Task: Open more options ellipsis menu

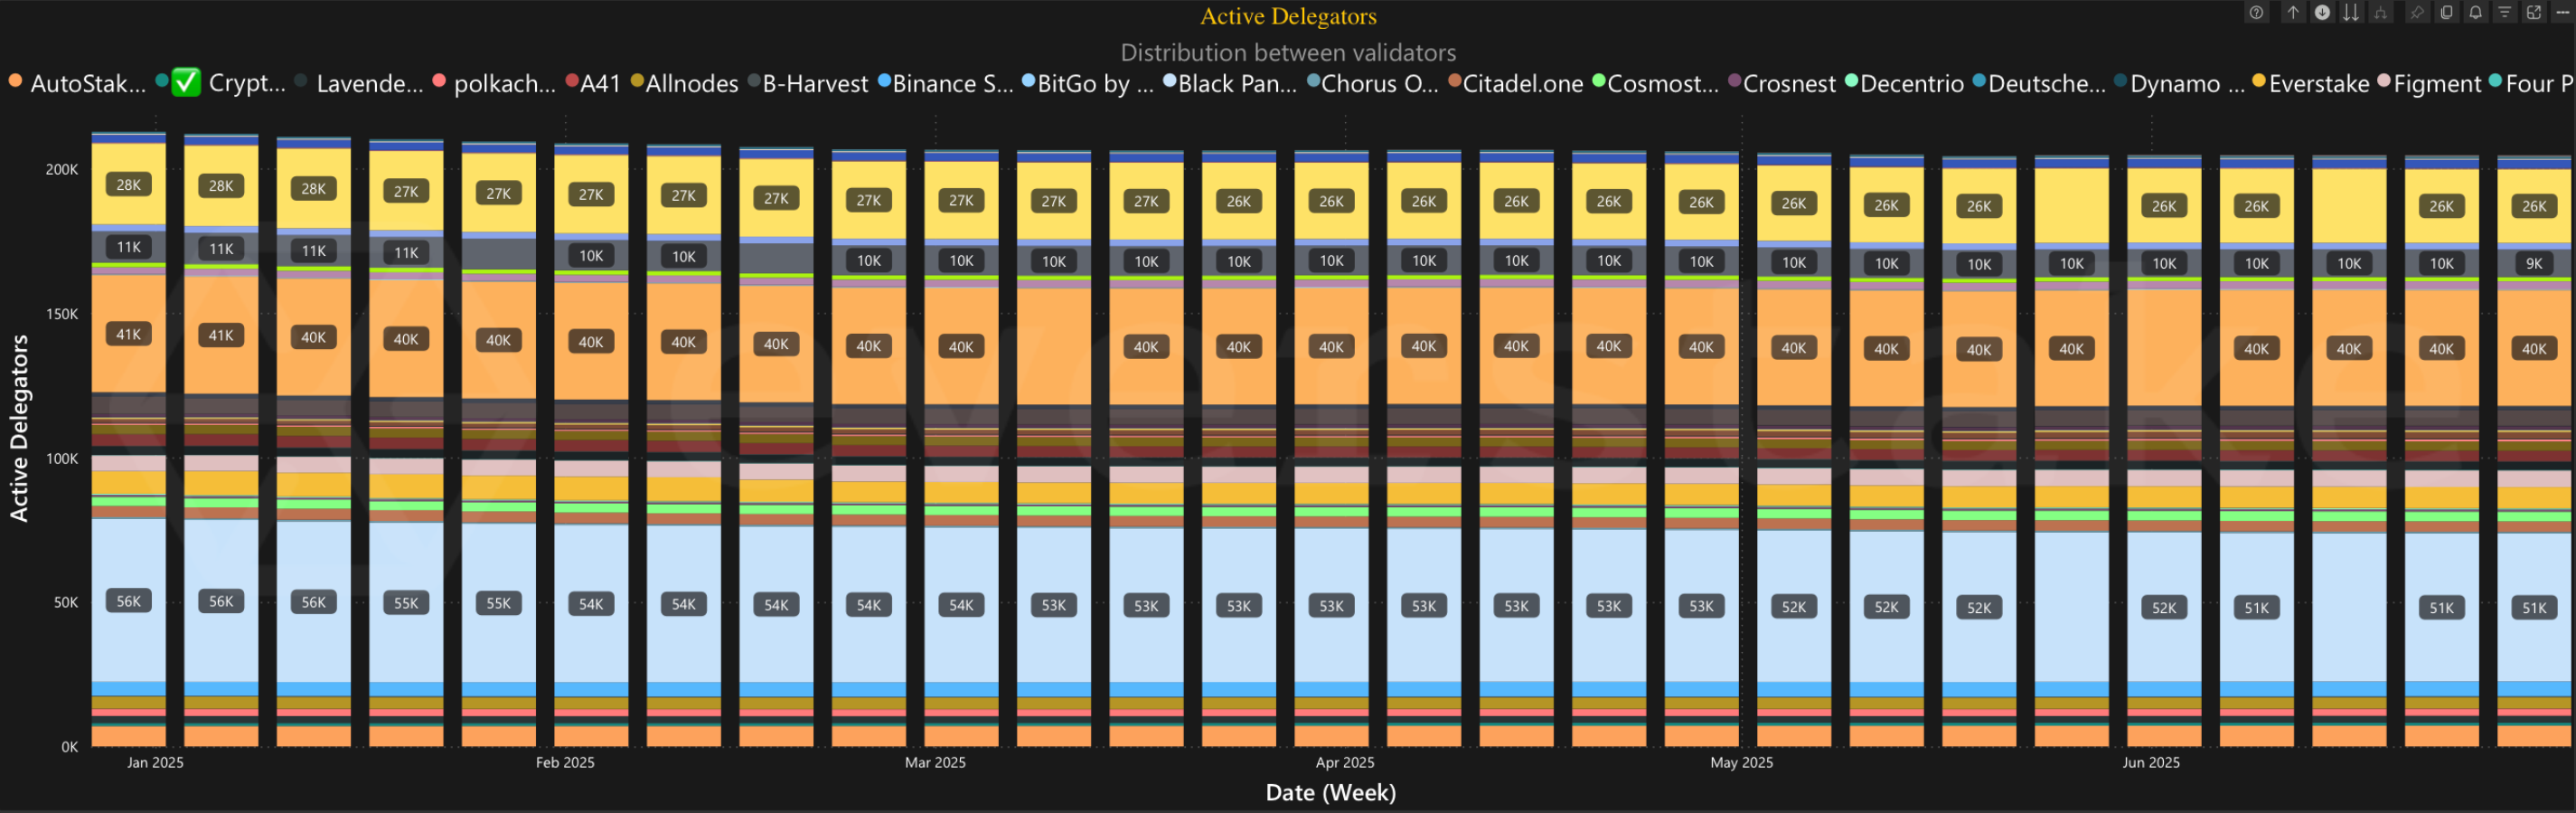Action: click(x=2562, y=13)
